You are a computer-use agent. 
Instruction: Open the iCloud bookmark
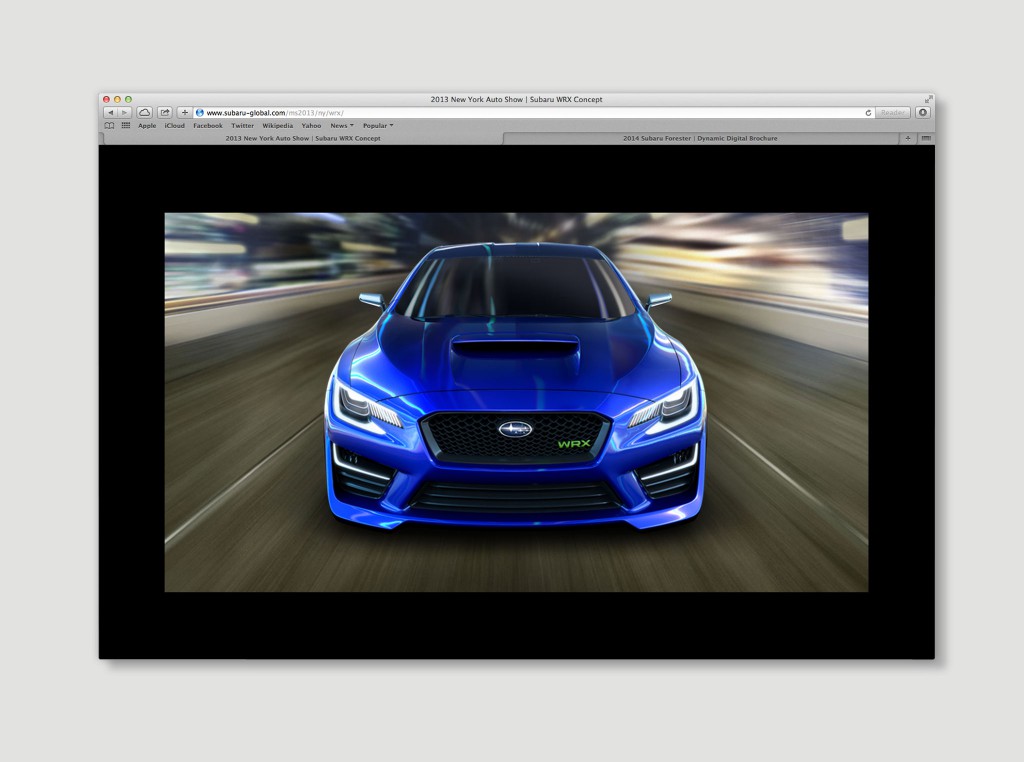(174, 125)
